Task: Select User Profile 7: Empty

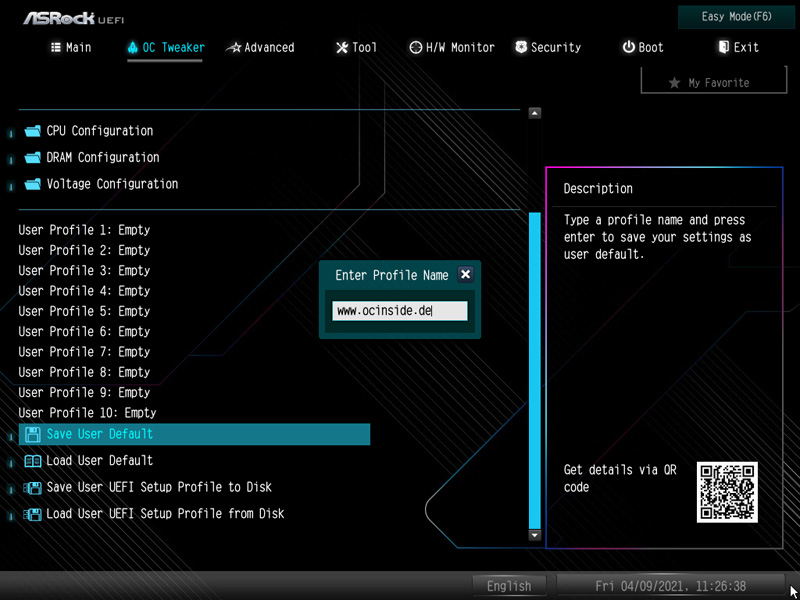Action: (x=84, y=353)
